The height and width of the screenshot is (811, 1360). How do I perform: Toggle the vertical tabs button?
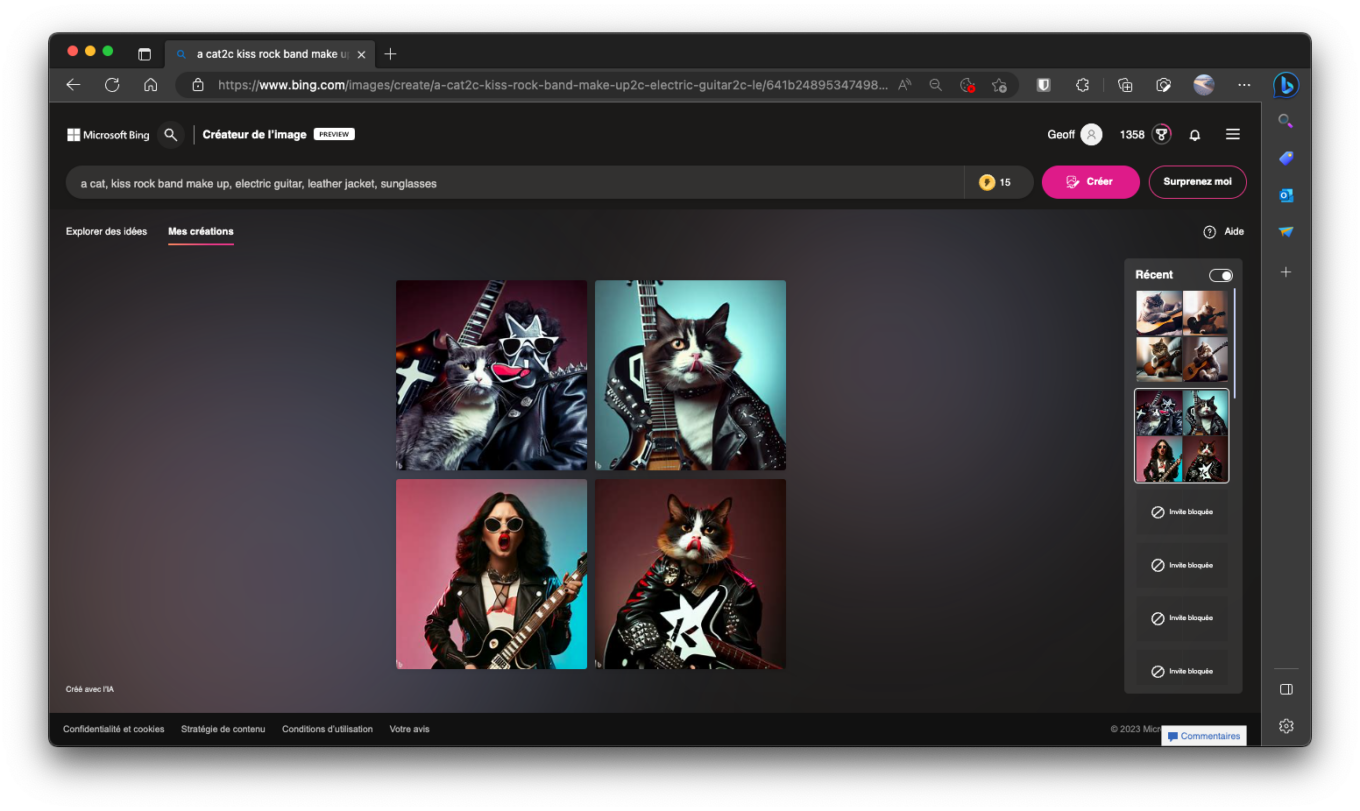pyautogui.click(x=144, y=54)
